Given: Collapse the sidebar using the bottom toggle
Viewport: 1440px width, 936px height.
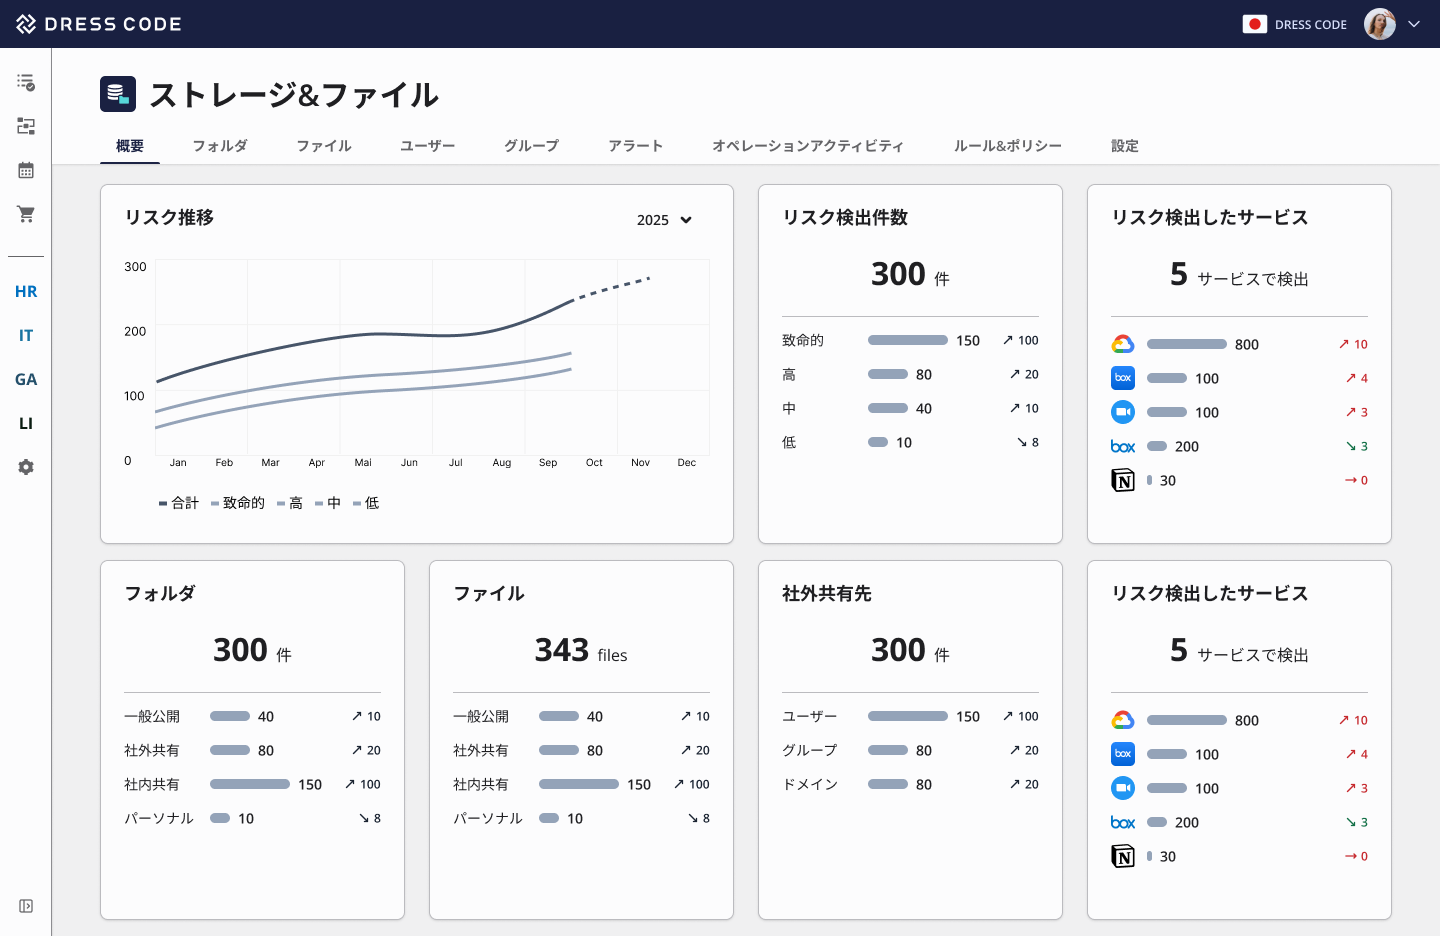Looking at the screenshot, I should coord(25,906).
